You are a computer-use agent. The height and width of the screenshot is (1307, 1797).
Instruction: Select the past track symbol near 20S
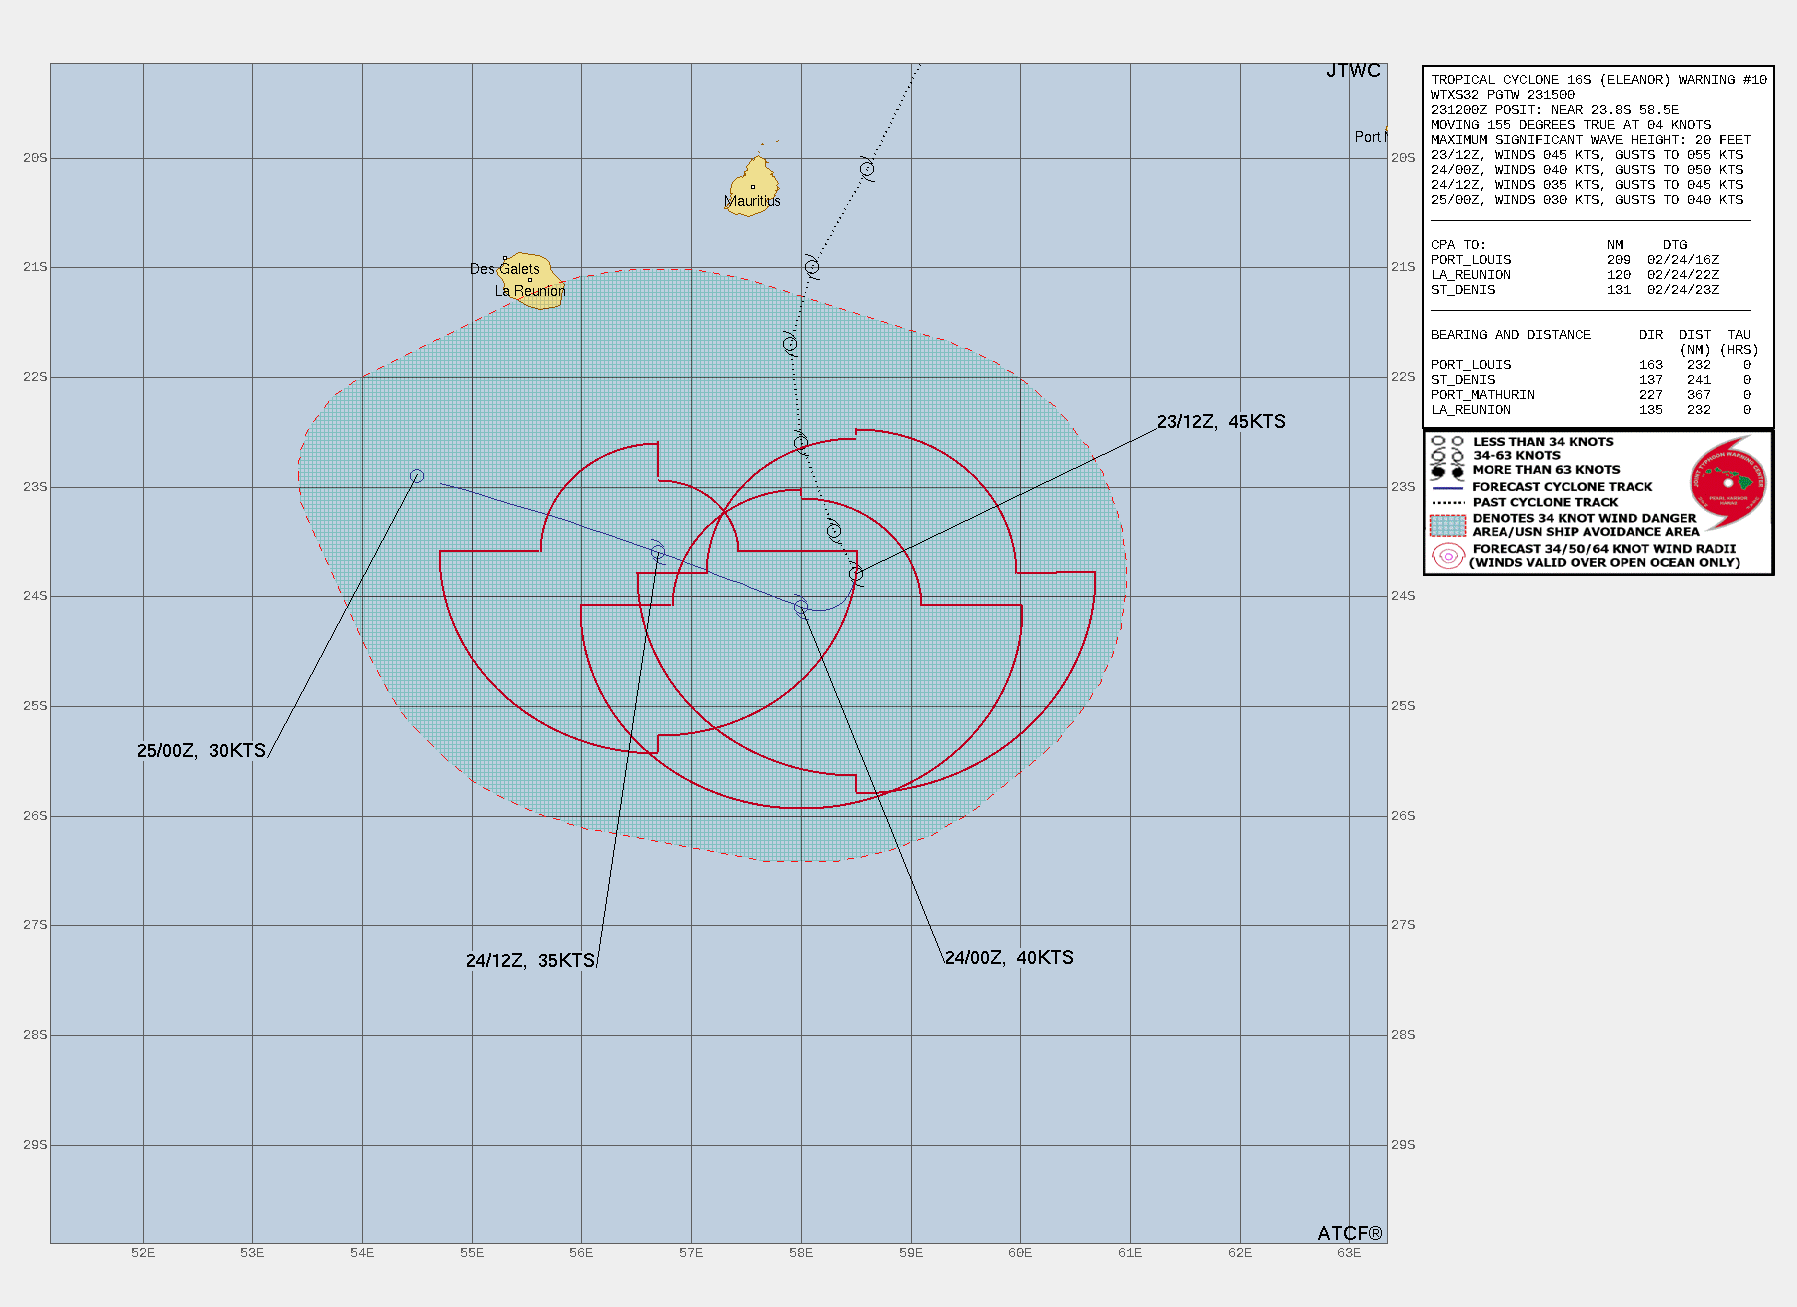867,168
